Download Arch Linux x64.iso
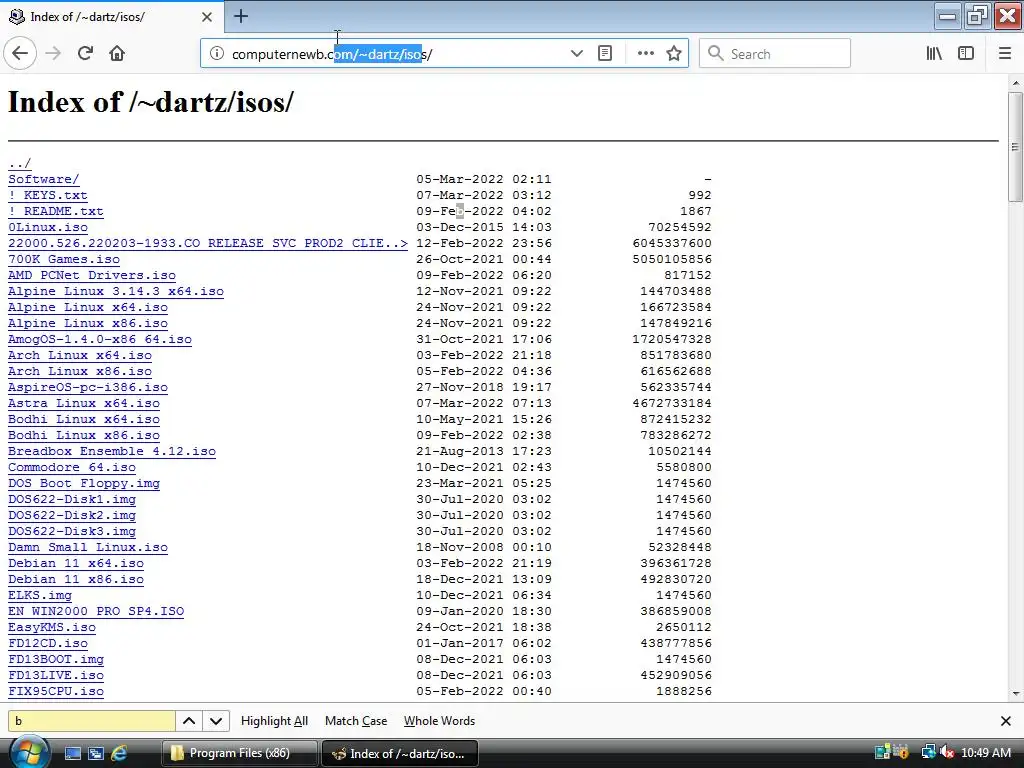The image size is (1024, 768). pyautogui.click(x=80, y=355)
